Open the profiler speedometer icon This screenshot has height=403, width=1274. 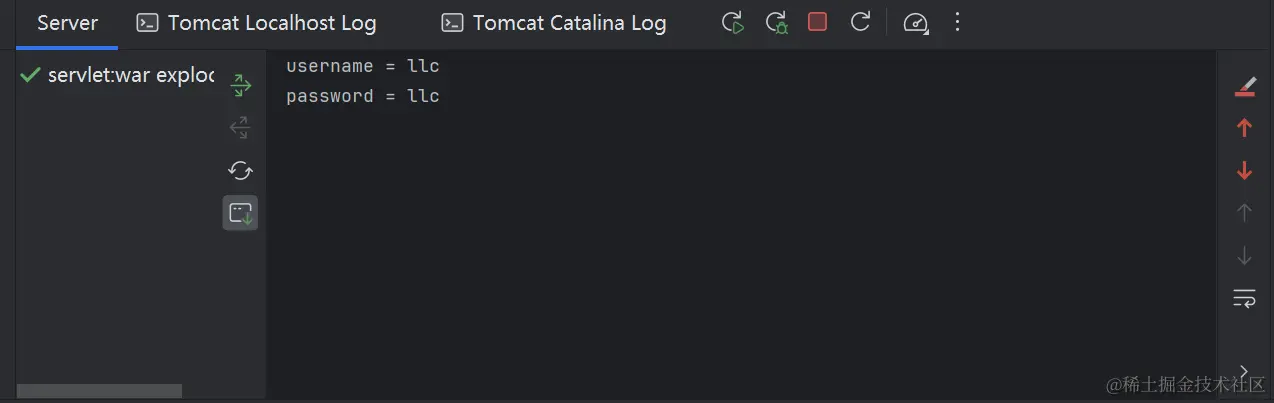click(913, 22)
